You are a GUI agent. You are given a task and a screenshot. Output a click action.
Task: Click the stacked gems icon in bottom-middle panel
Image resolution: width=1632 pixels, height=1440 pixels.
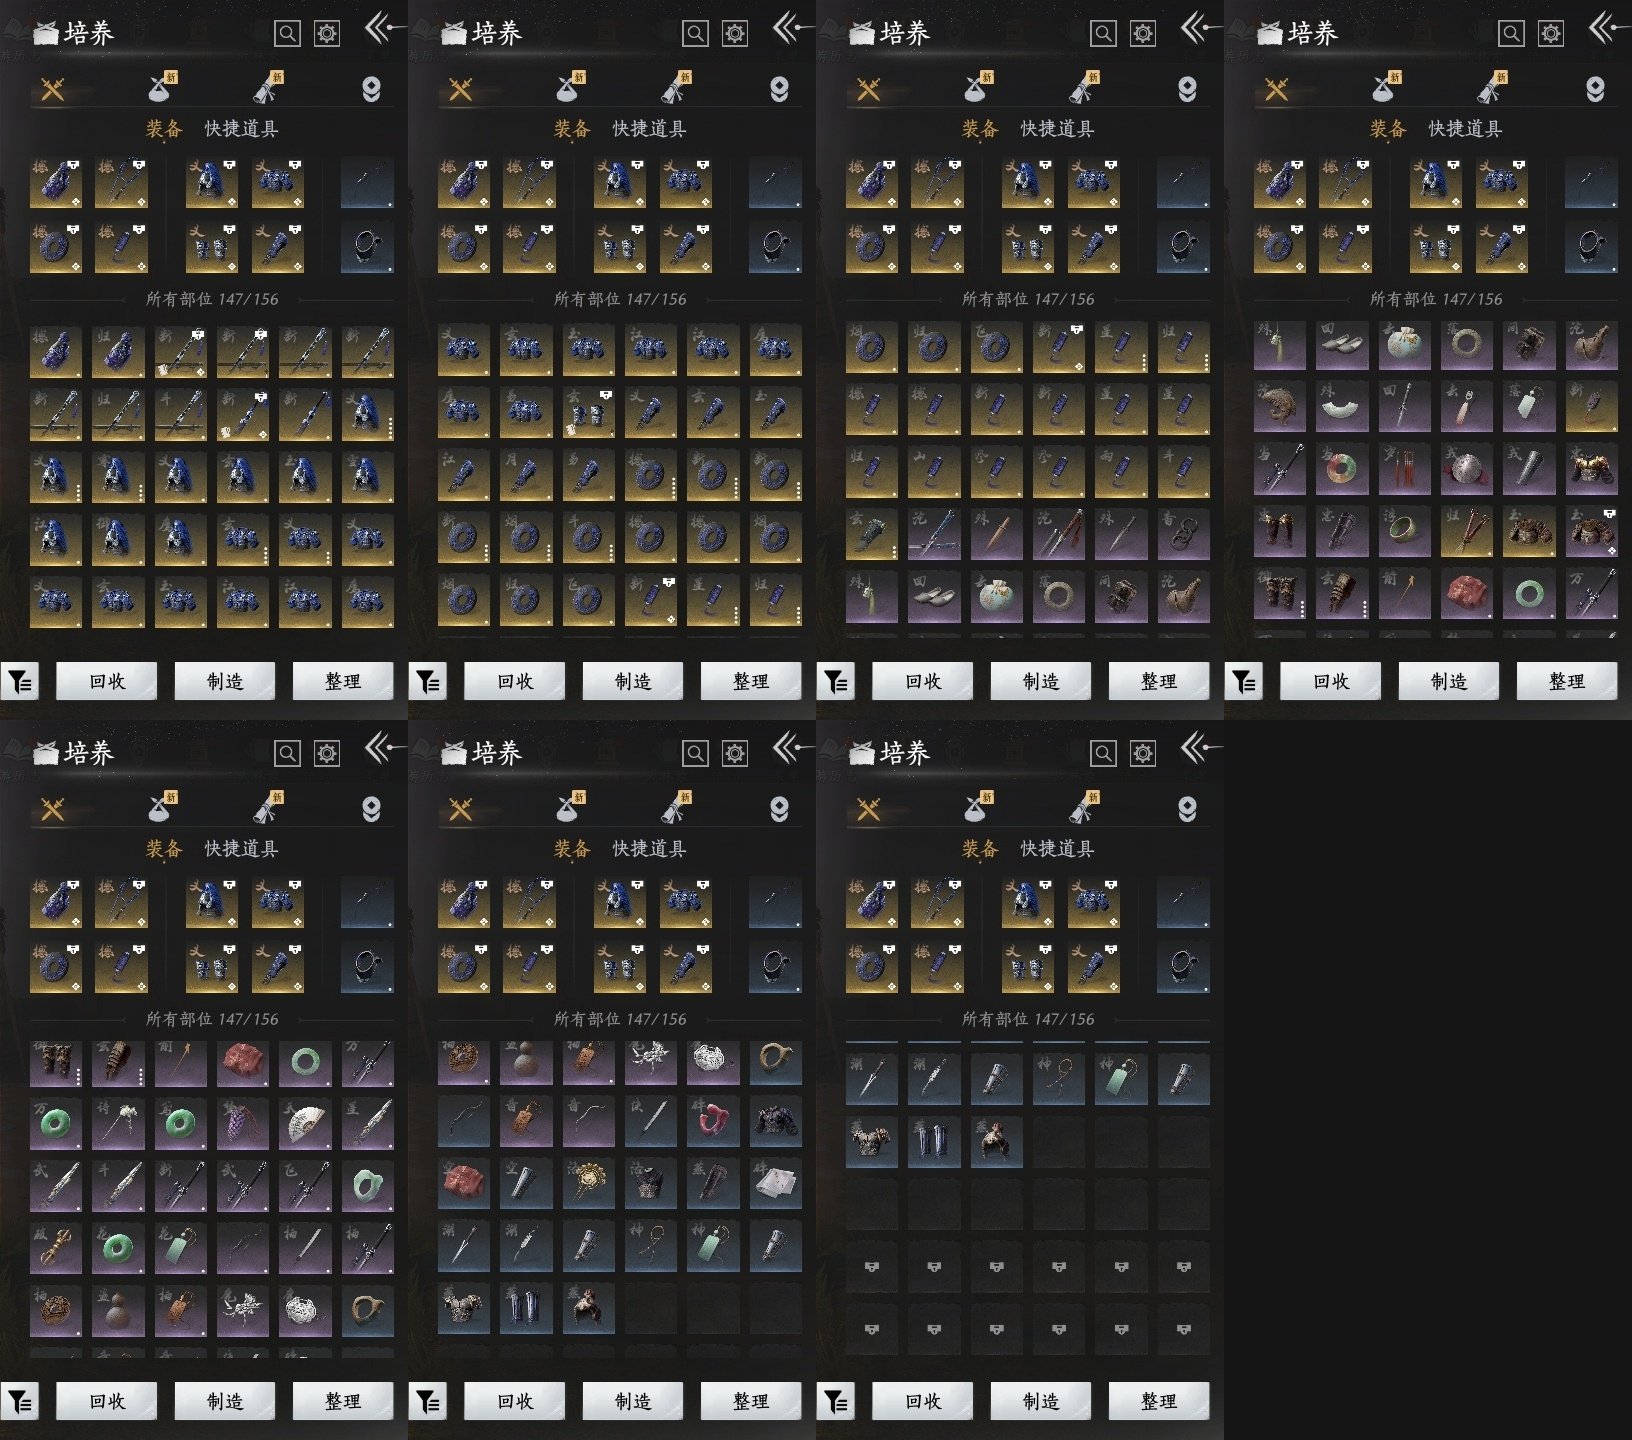pos(779,809)
